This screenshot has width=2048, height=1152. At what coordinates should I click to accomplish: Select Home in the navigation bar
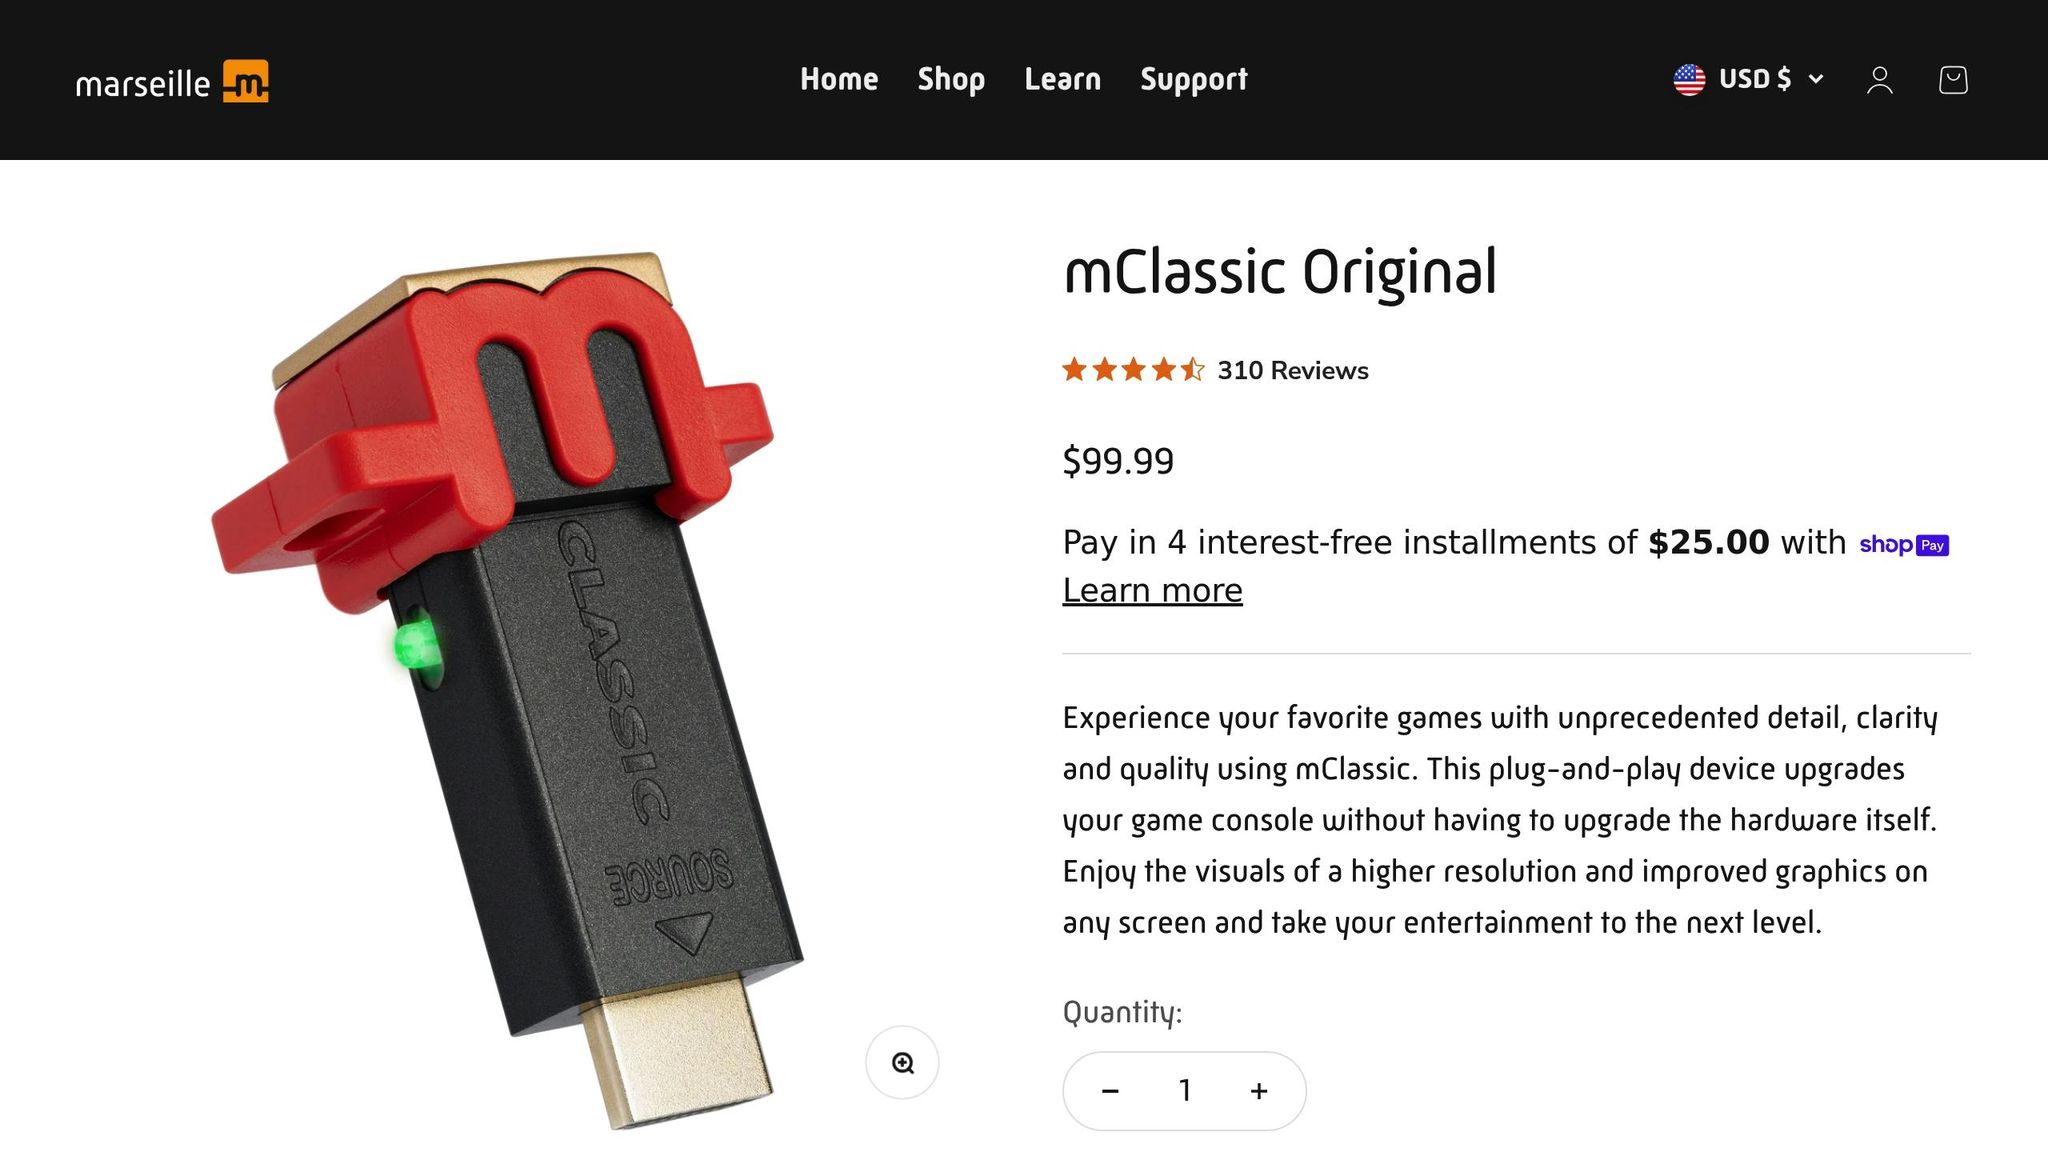[838, 80]
